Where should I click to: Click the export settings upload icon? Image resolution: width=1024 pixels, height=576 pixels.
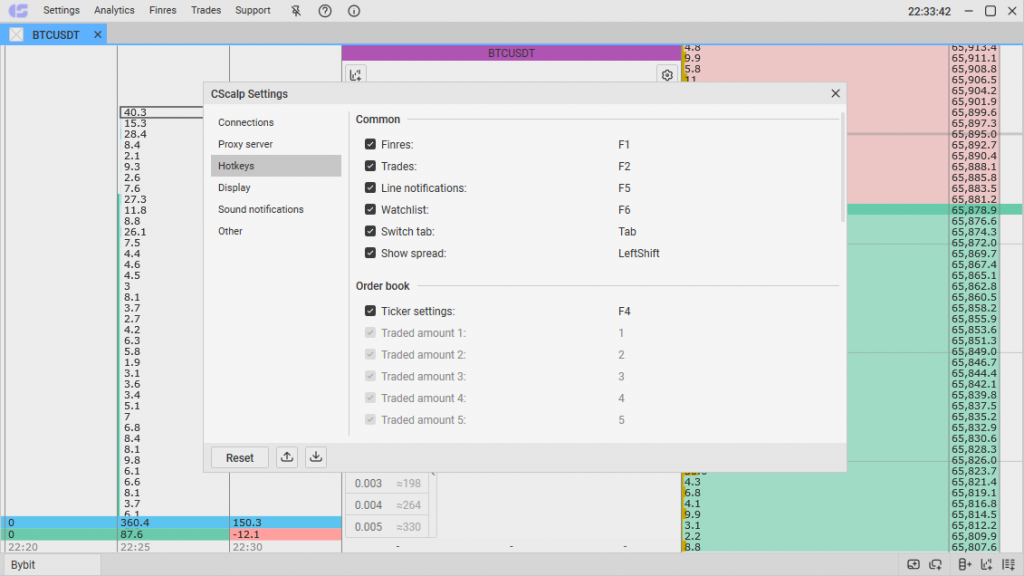coord(287,457)
